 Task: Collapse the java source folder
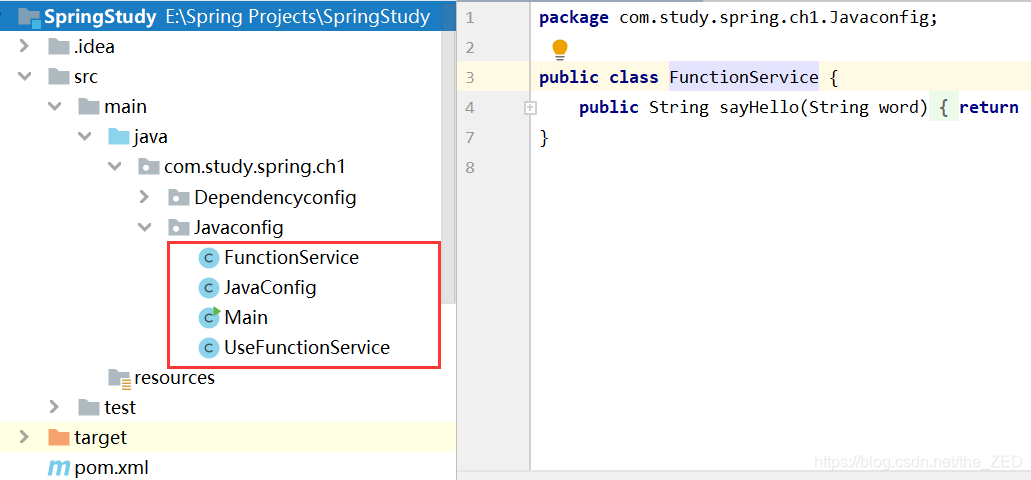[85, 137]
